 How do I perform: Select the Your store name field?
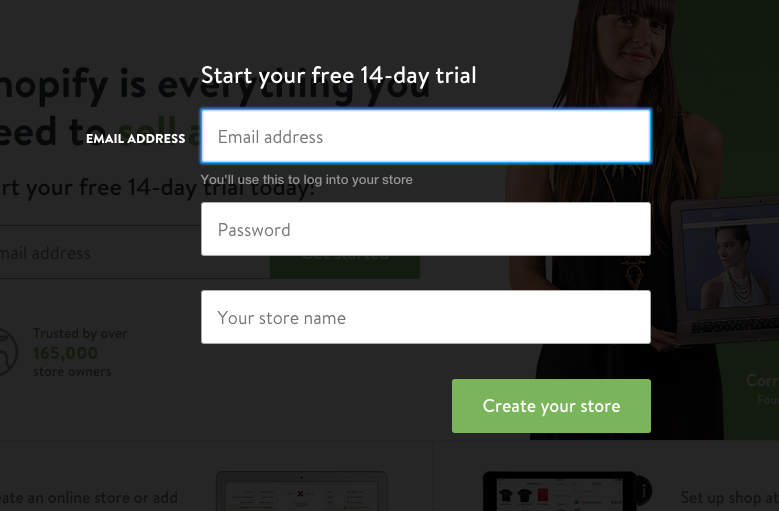point(426,317)
